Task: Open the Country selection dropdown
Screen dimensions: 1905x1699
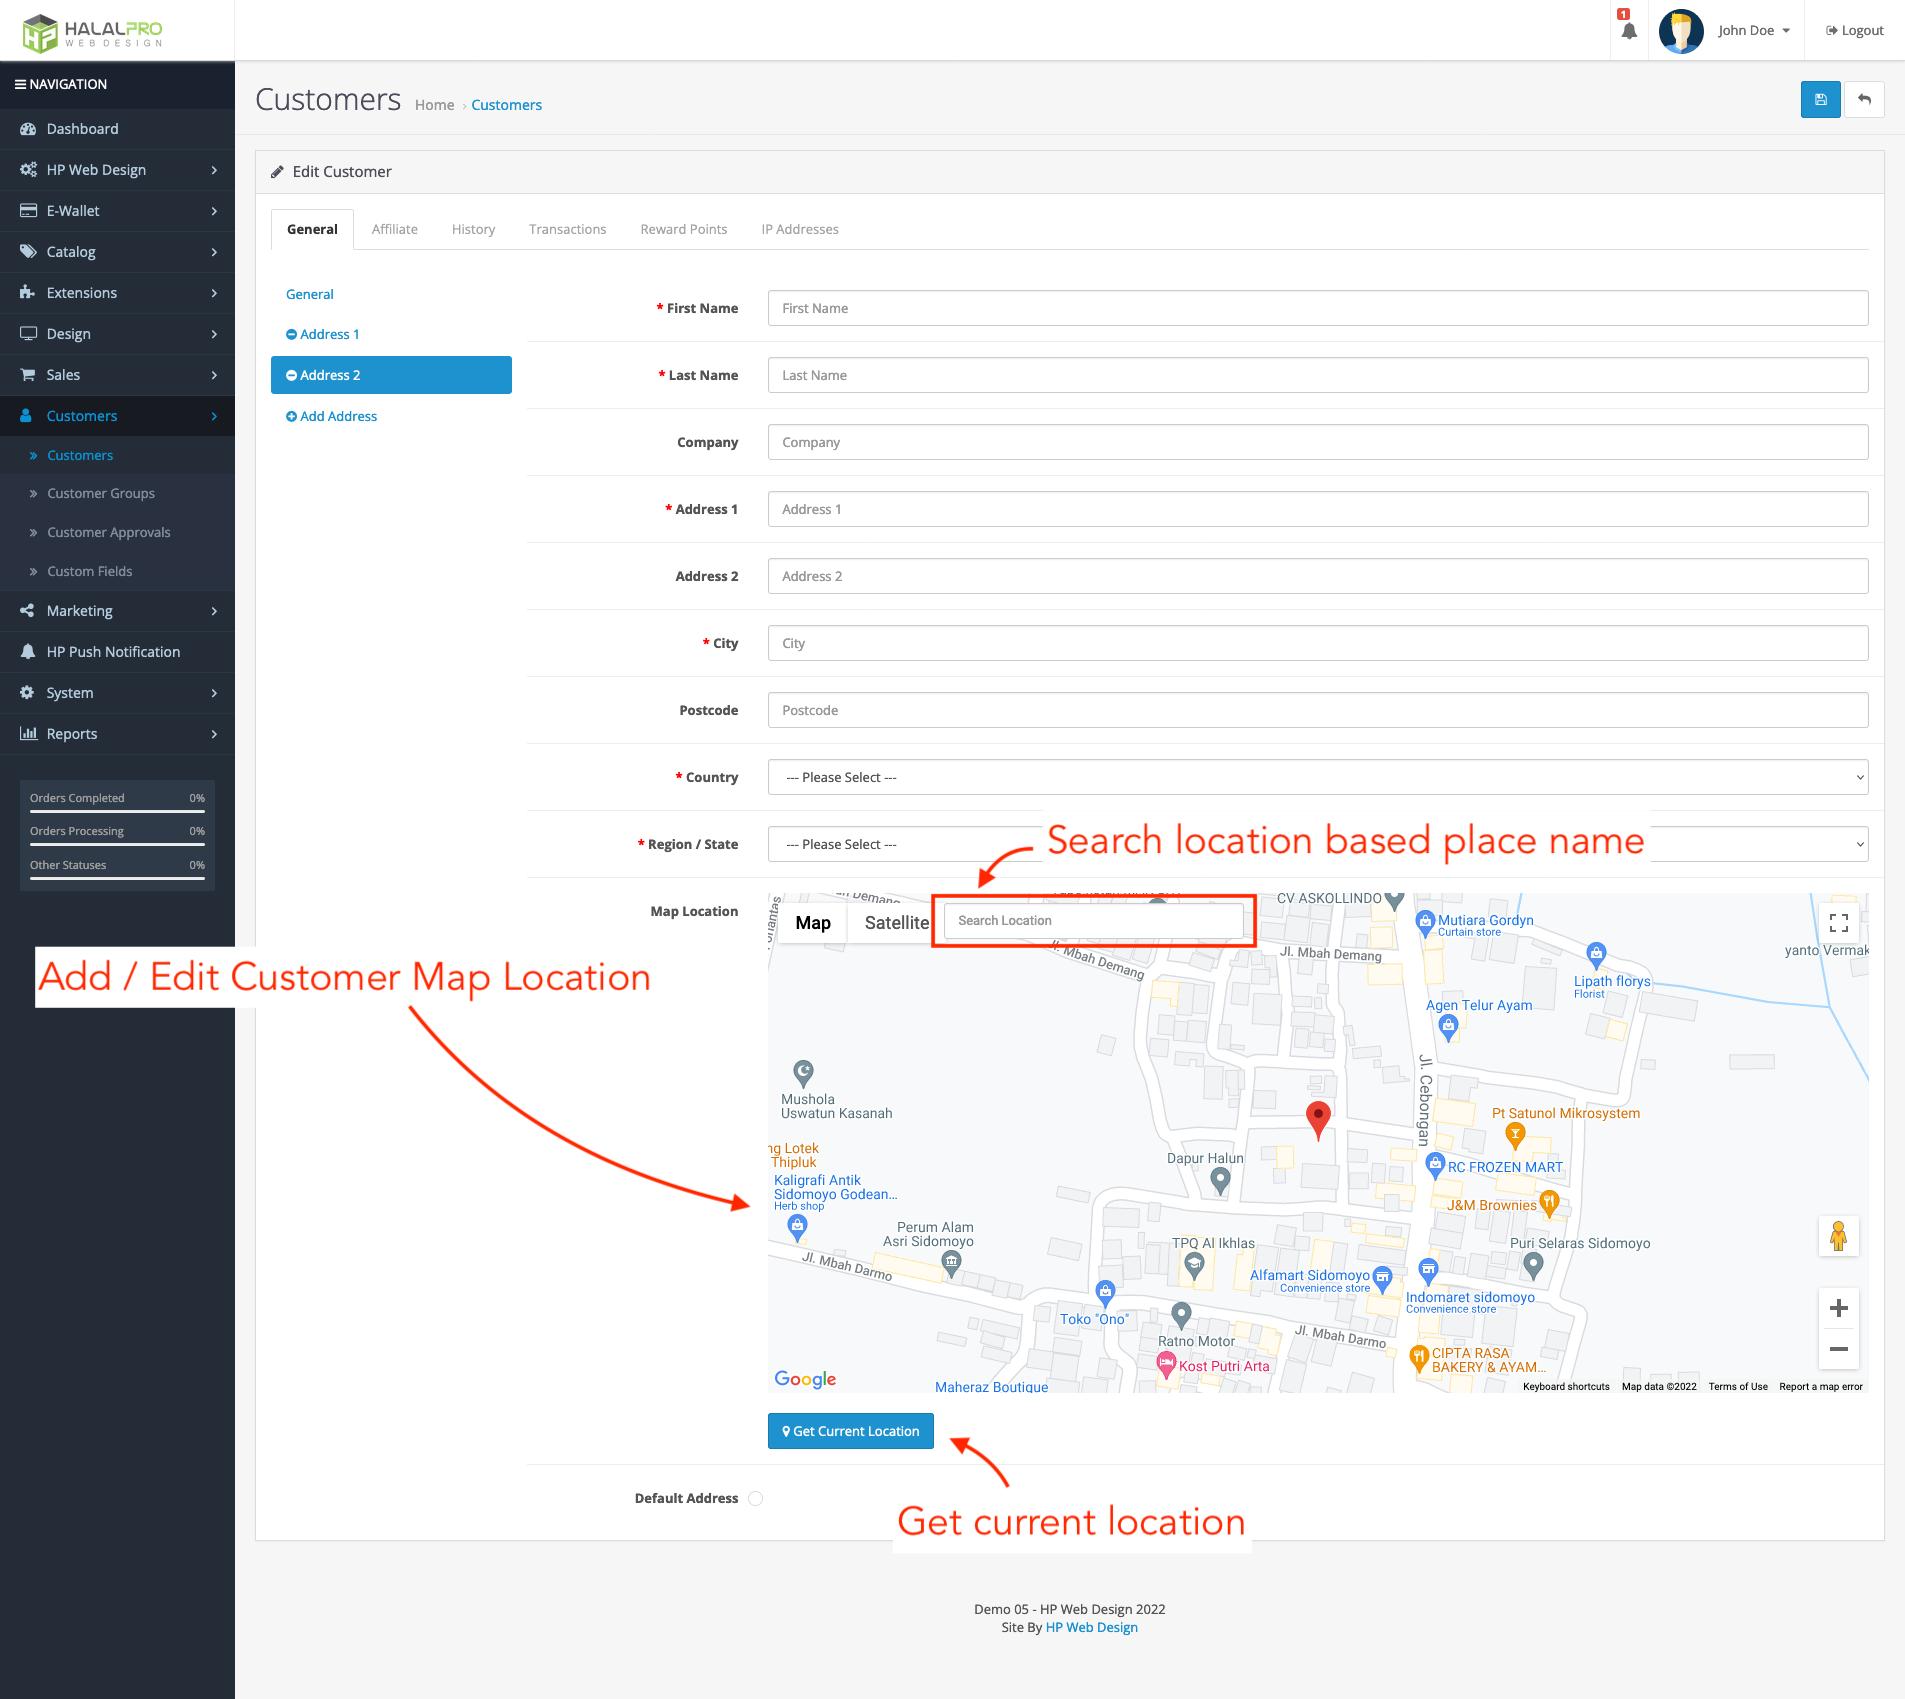Action: pyautogui.click(x=1316, y=777)
